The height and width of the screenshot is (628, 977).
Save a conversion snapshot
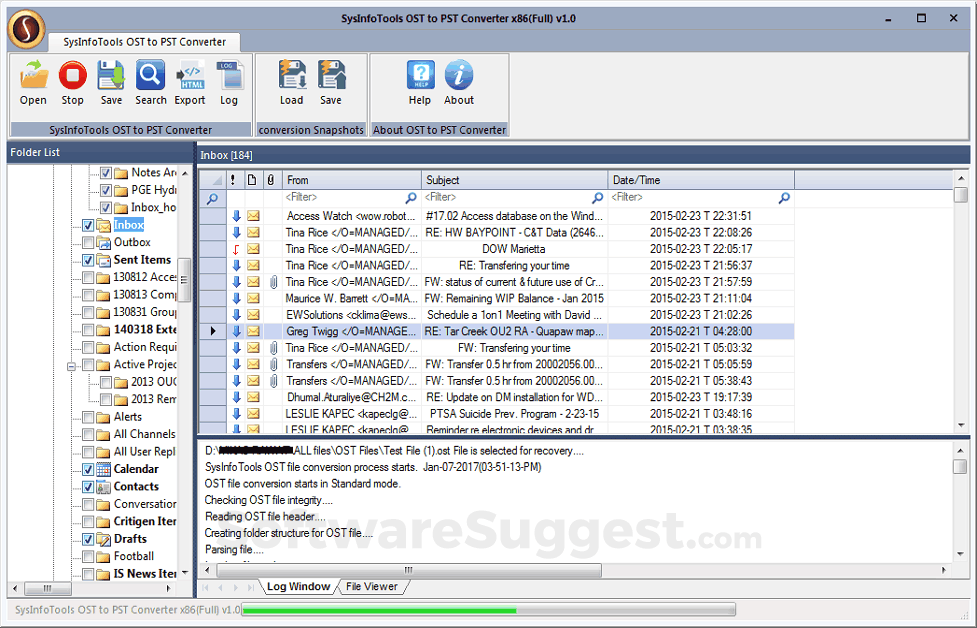point(331,75)
